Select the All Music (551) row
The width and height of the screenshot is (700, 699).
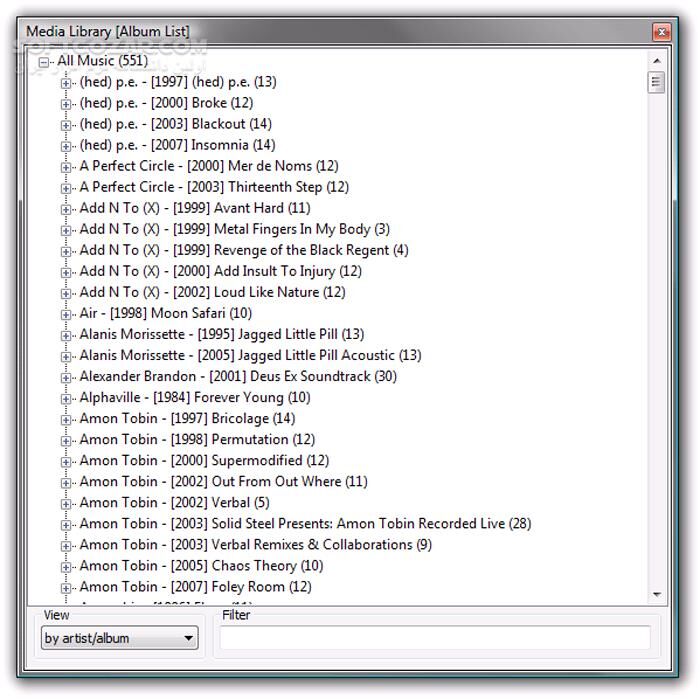102,61
